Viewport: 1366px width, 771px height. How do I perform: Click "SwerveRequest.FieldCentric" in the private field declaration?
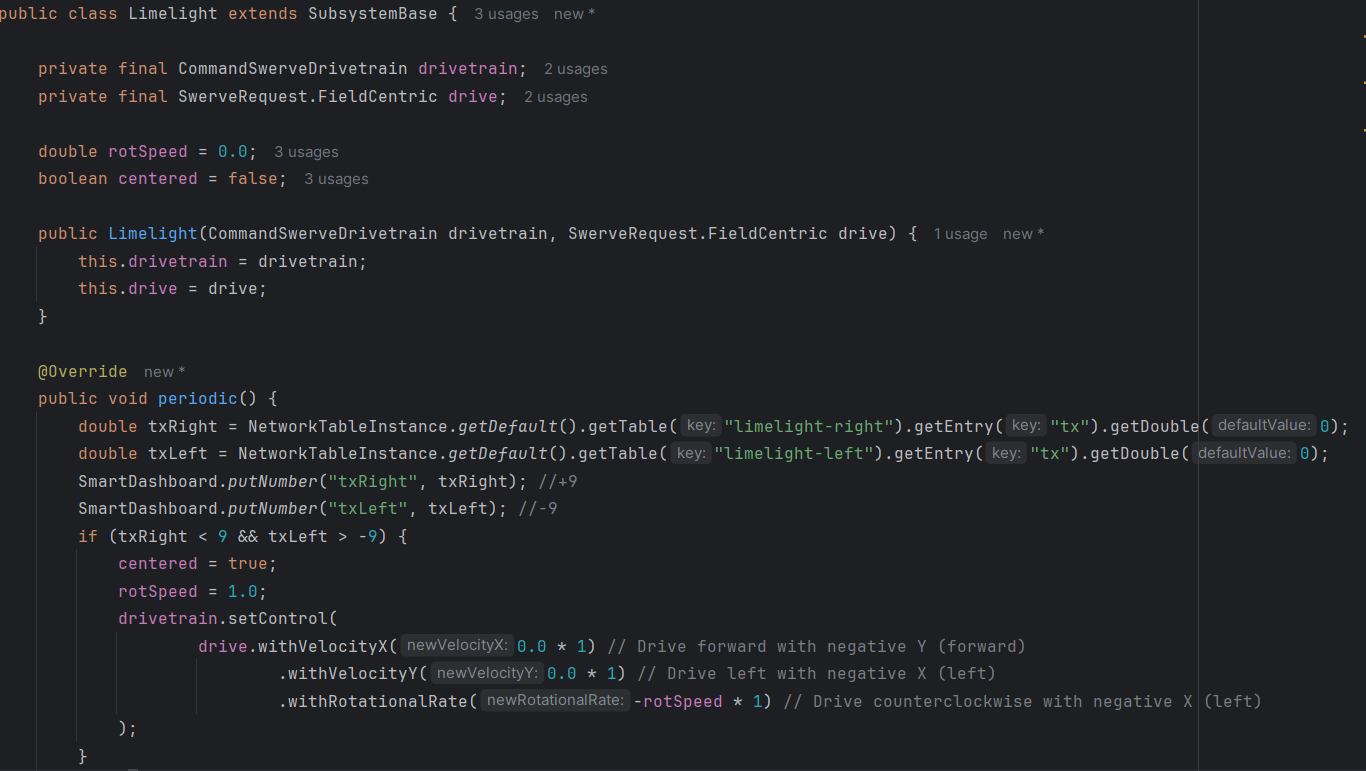click(308, 97)
